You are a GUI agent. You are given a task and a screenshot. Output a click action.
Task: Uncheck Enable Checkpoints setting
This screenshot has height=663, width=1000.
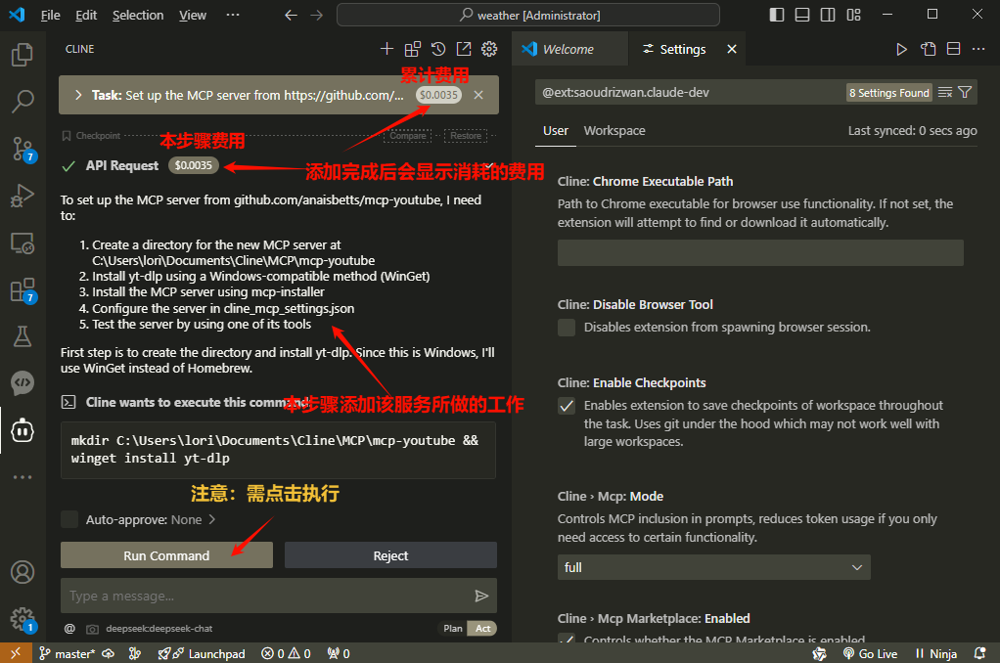567,406
